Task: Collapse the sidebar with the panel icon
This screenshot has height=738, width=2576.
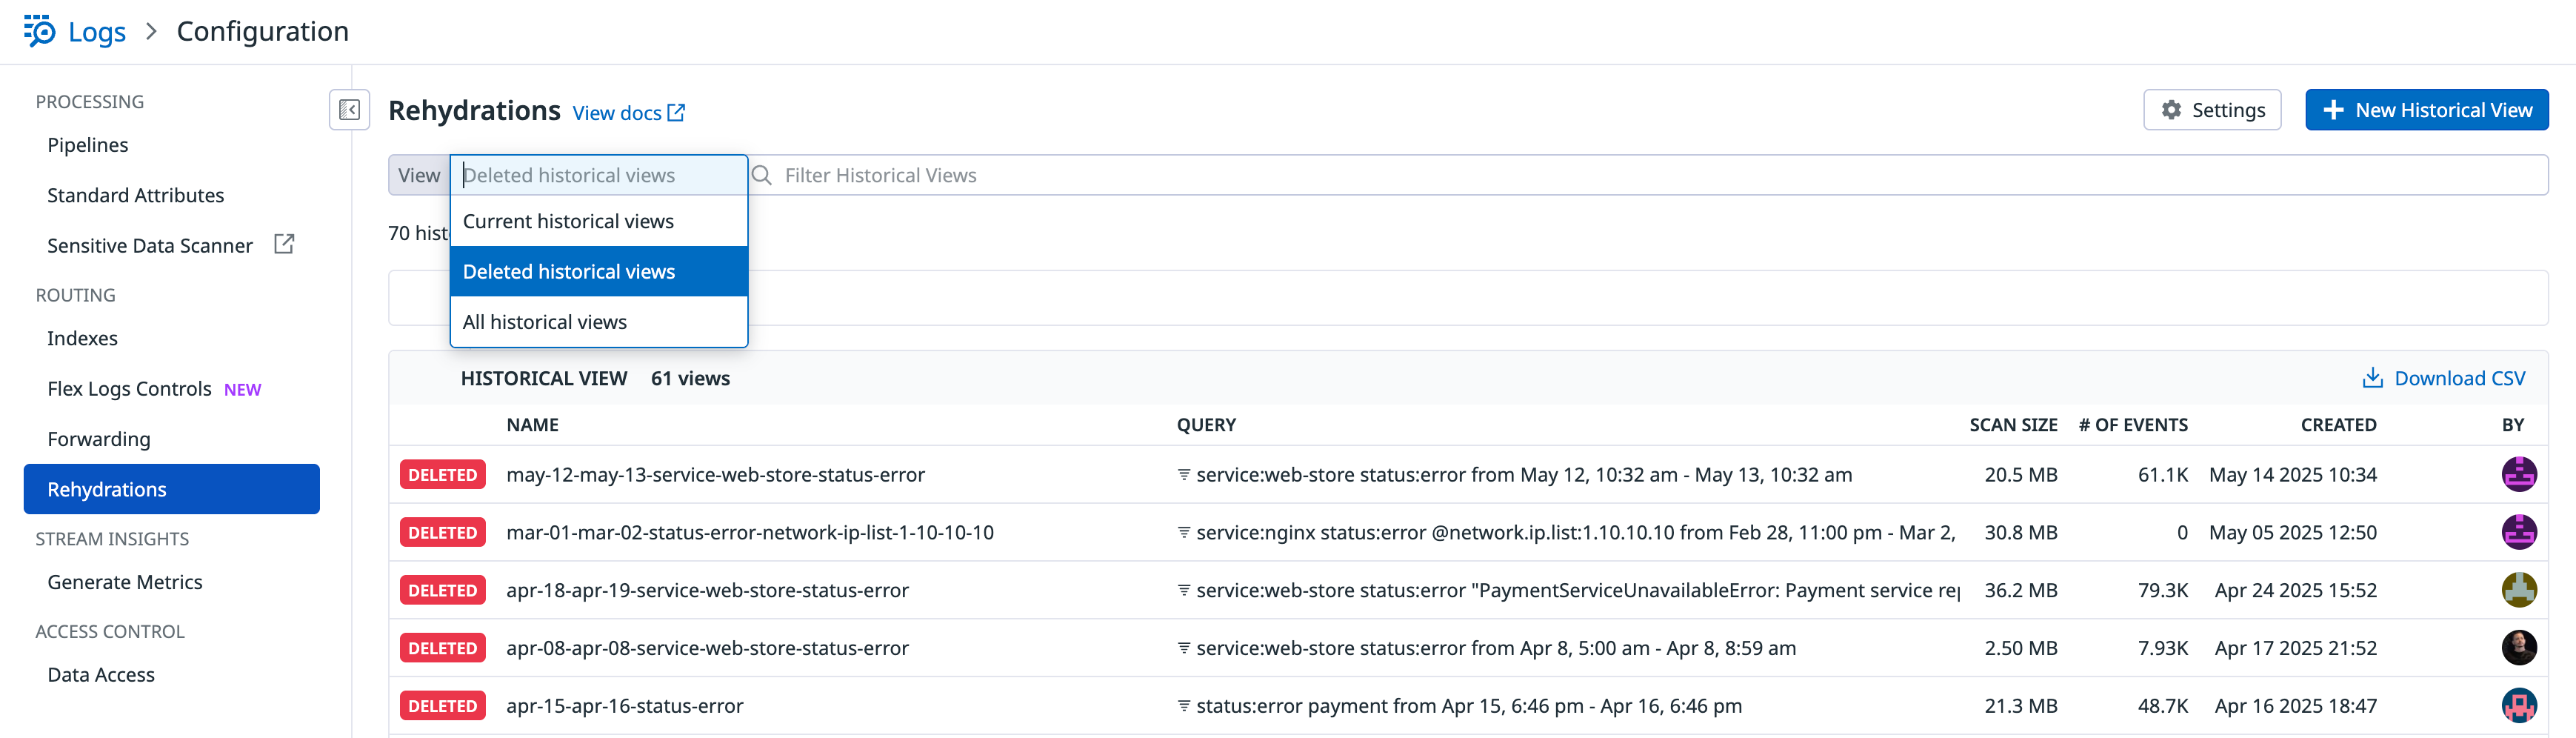Action: (x=349, y=110)
